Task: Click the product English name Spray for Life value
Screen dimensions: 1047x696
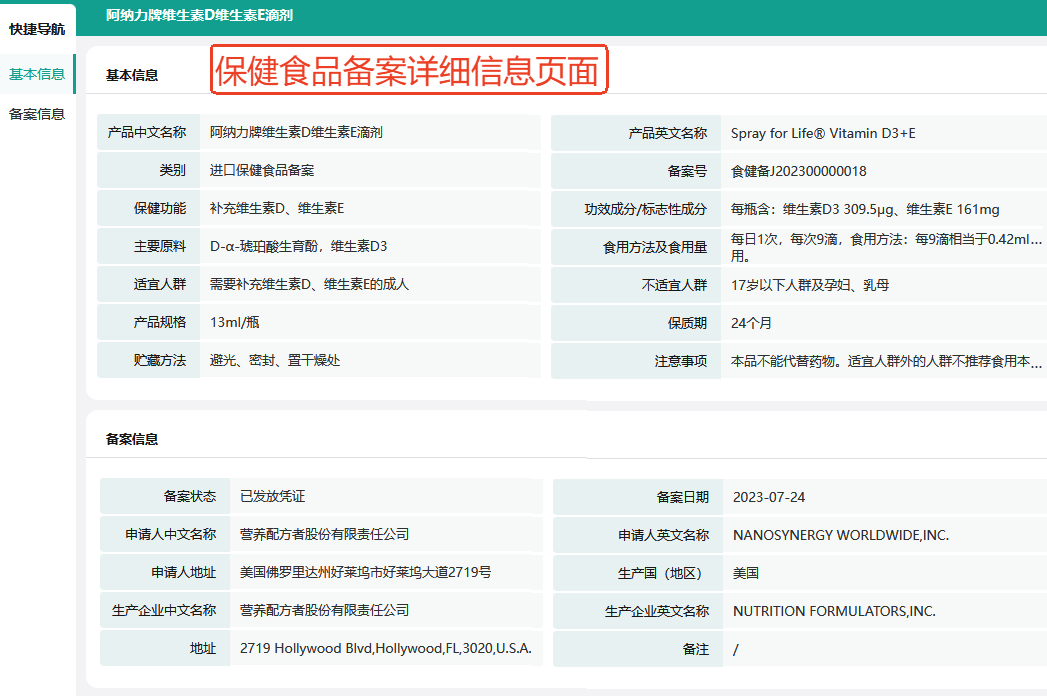Action: (x=823, y=133)
